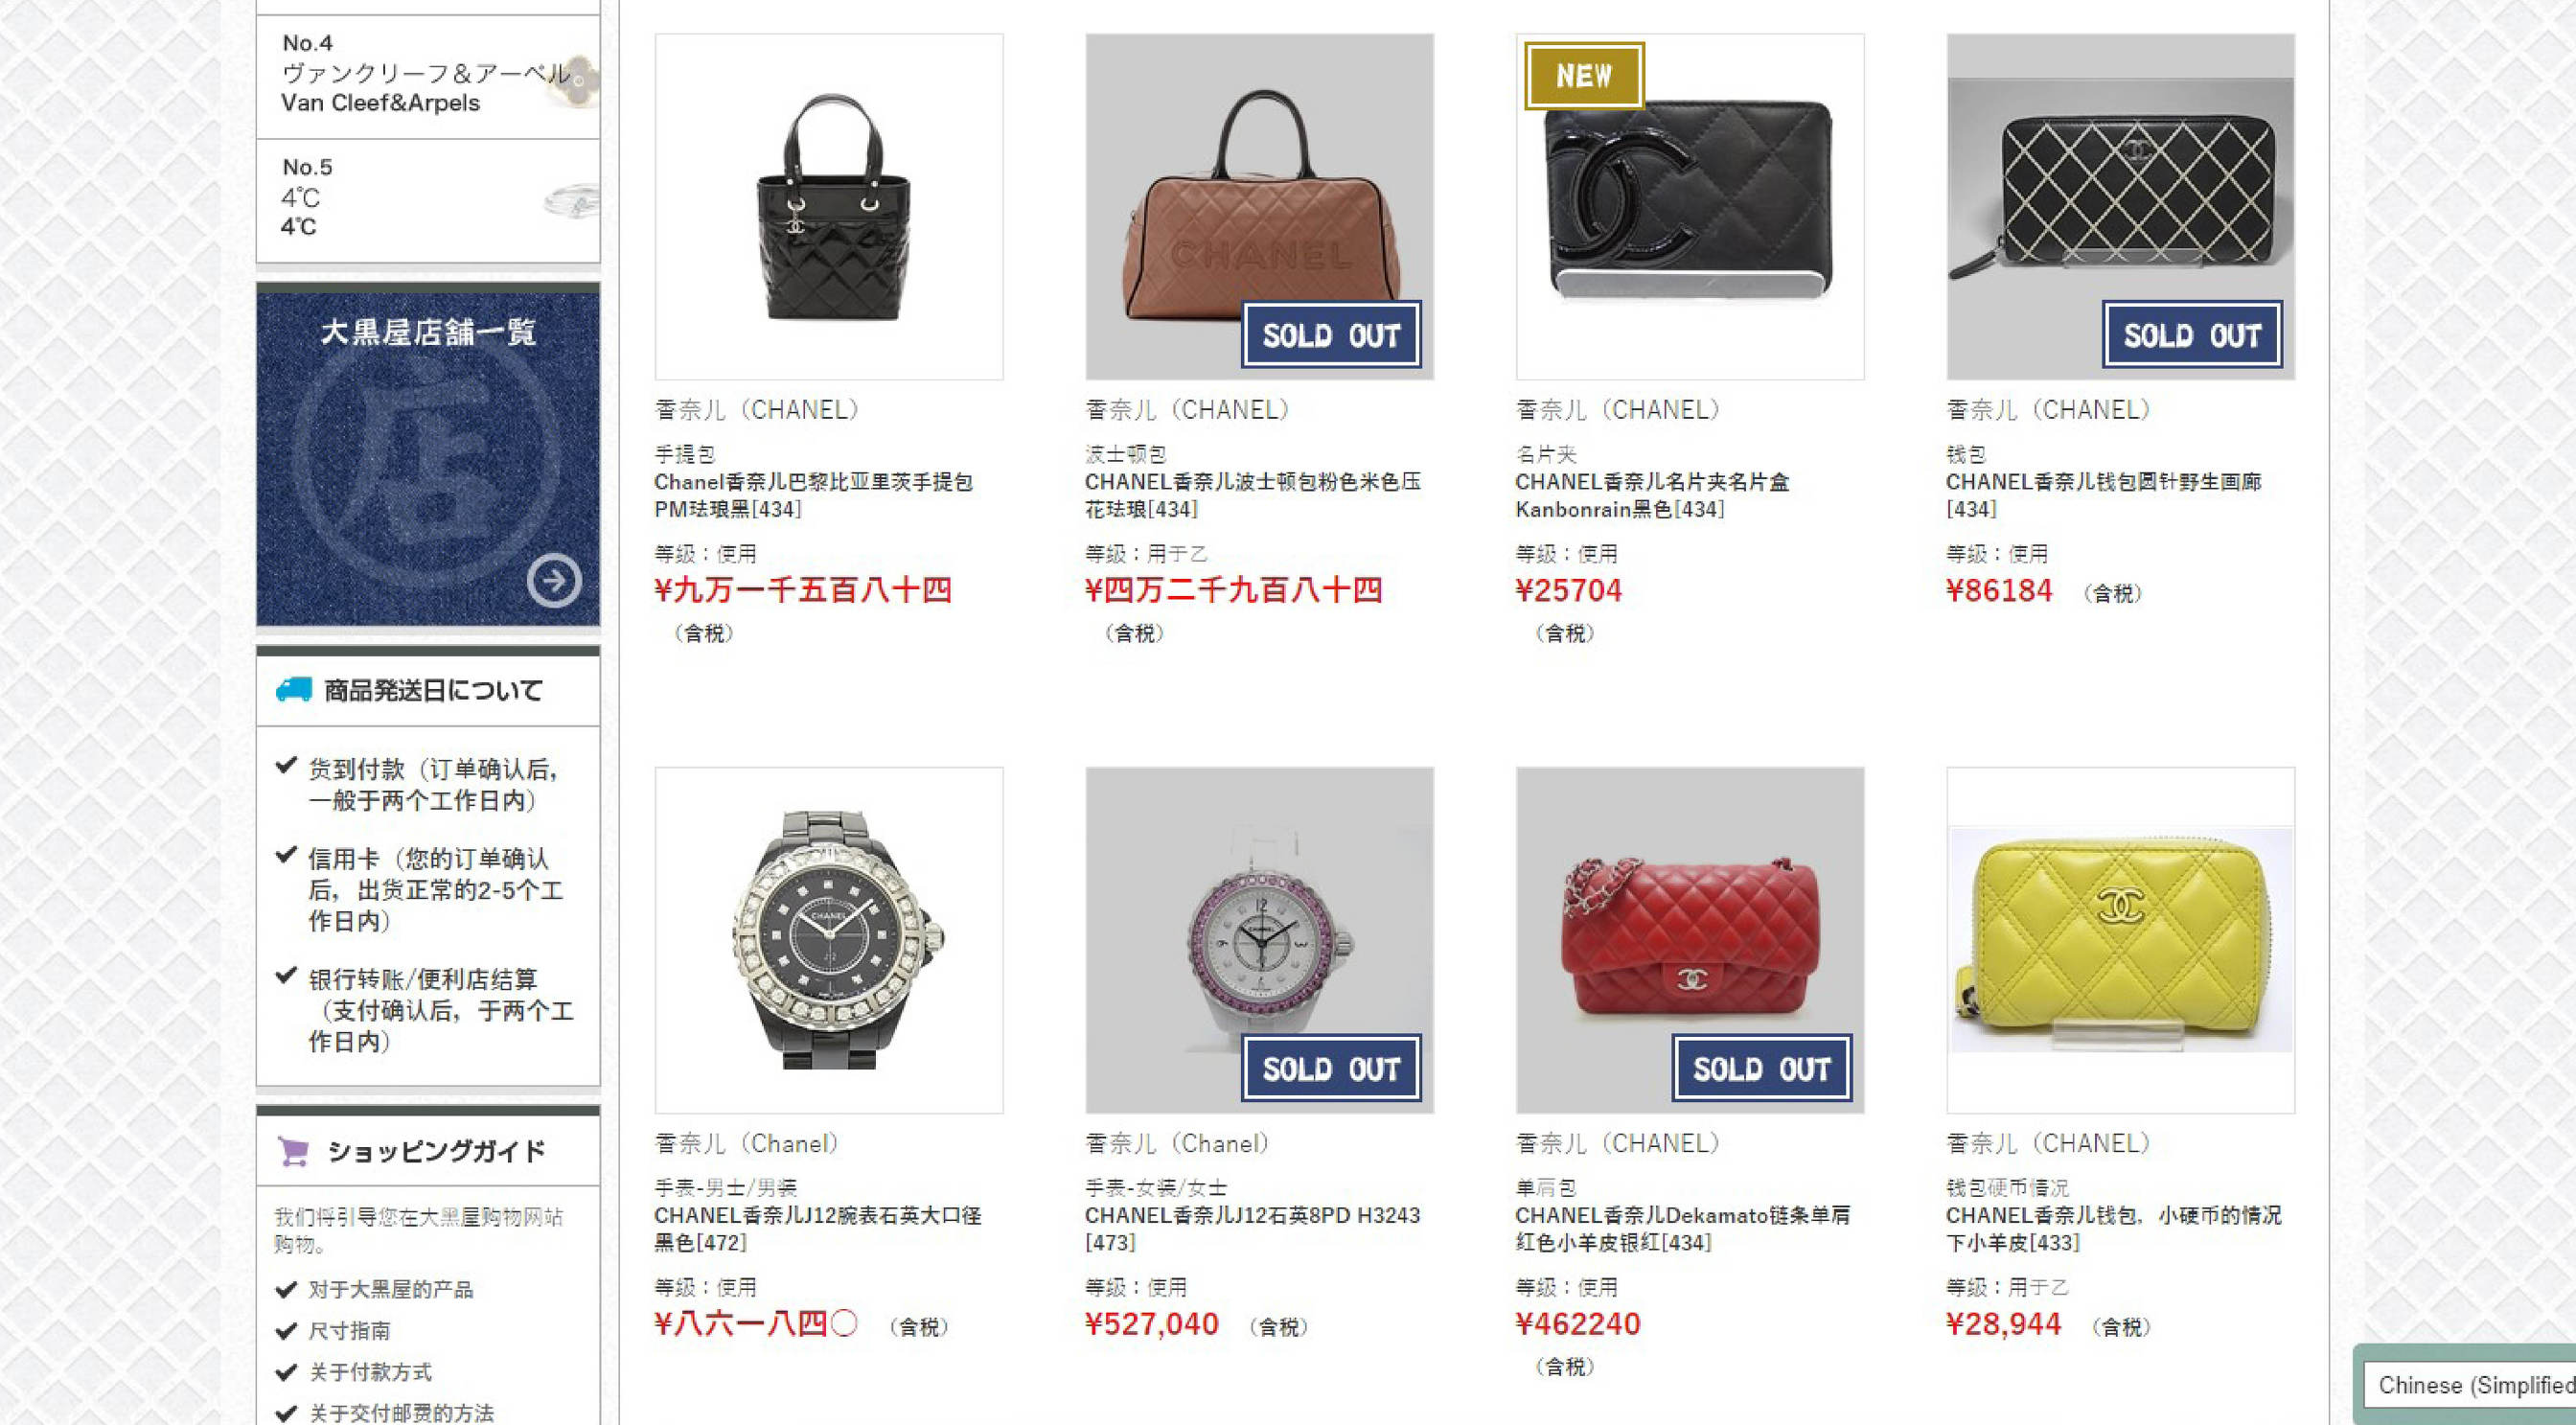Open the 大黒屋店舗一覧 store list banner
2576x1425 pixels.
point(428,455)
